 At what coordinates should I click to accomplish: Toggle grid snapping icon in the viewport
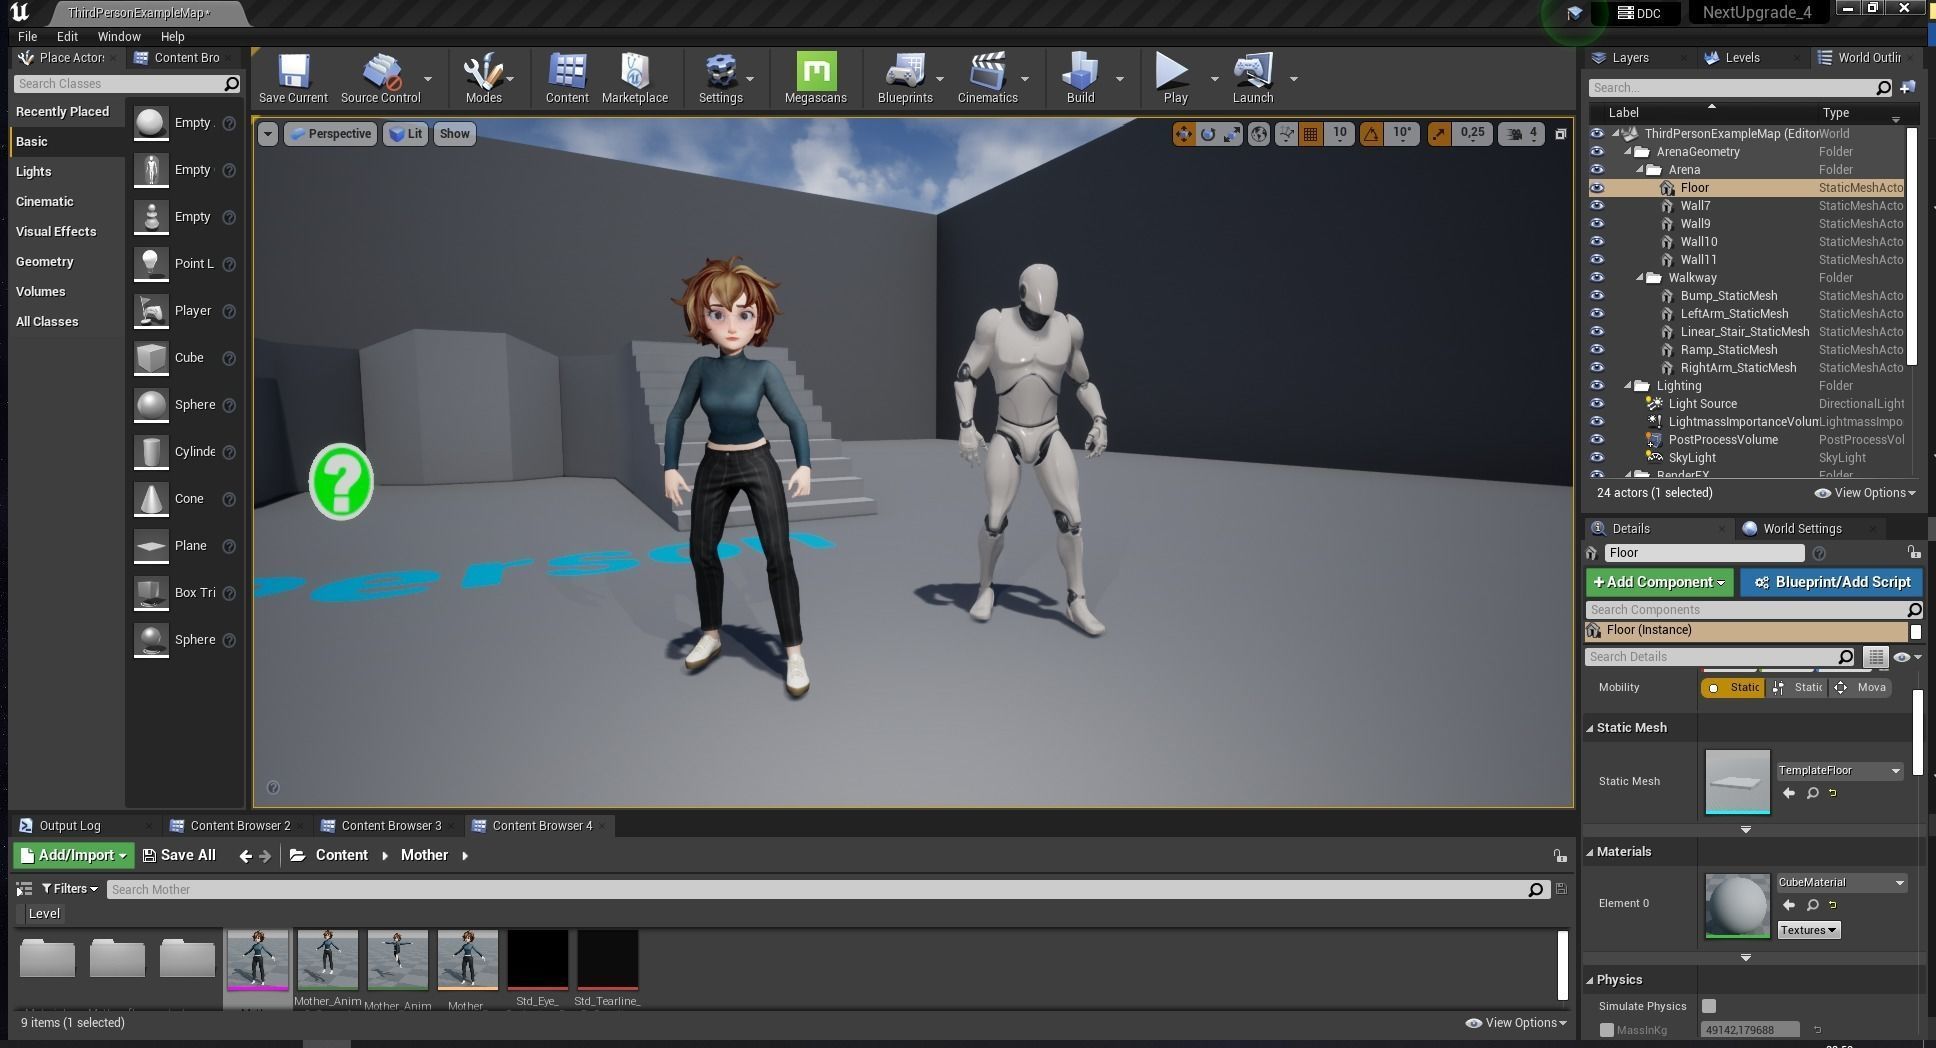pos(1310,134)
